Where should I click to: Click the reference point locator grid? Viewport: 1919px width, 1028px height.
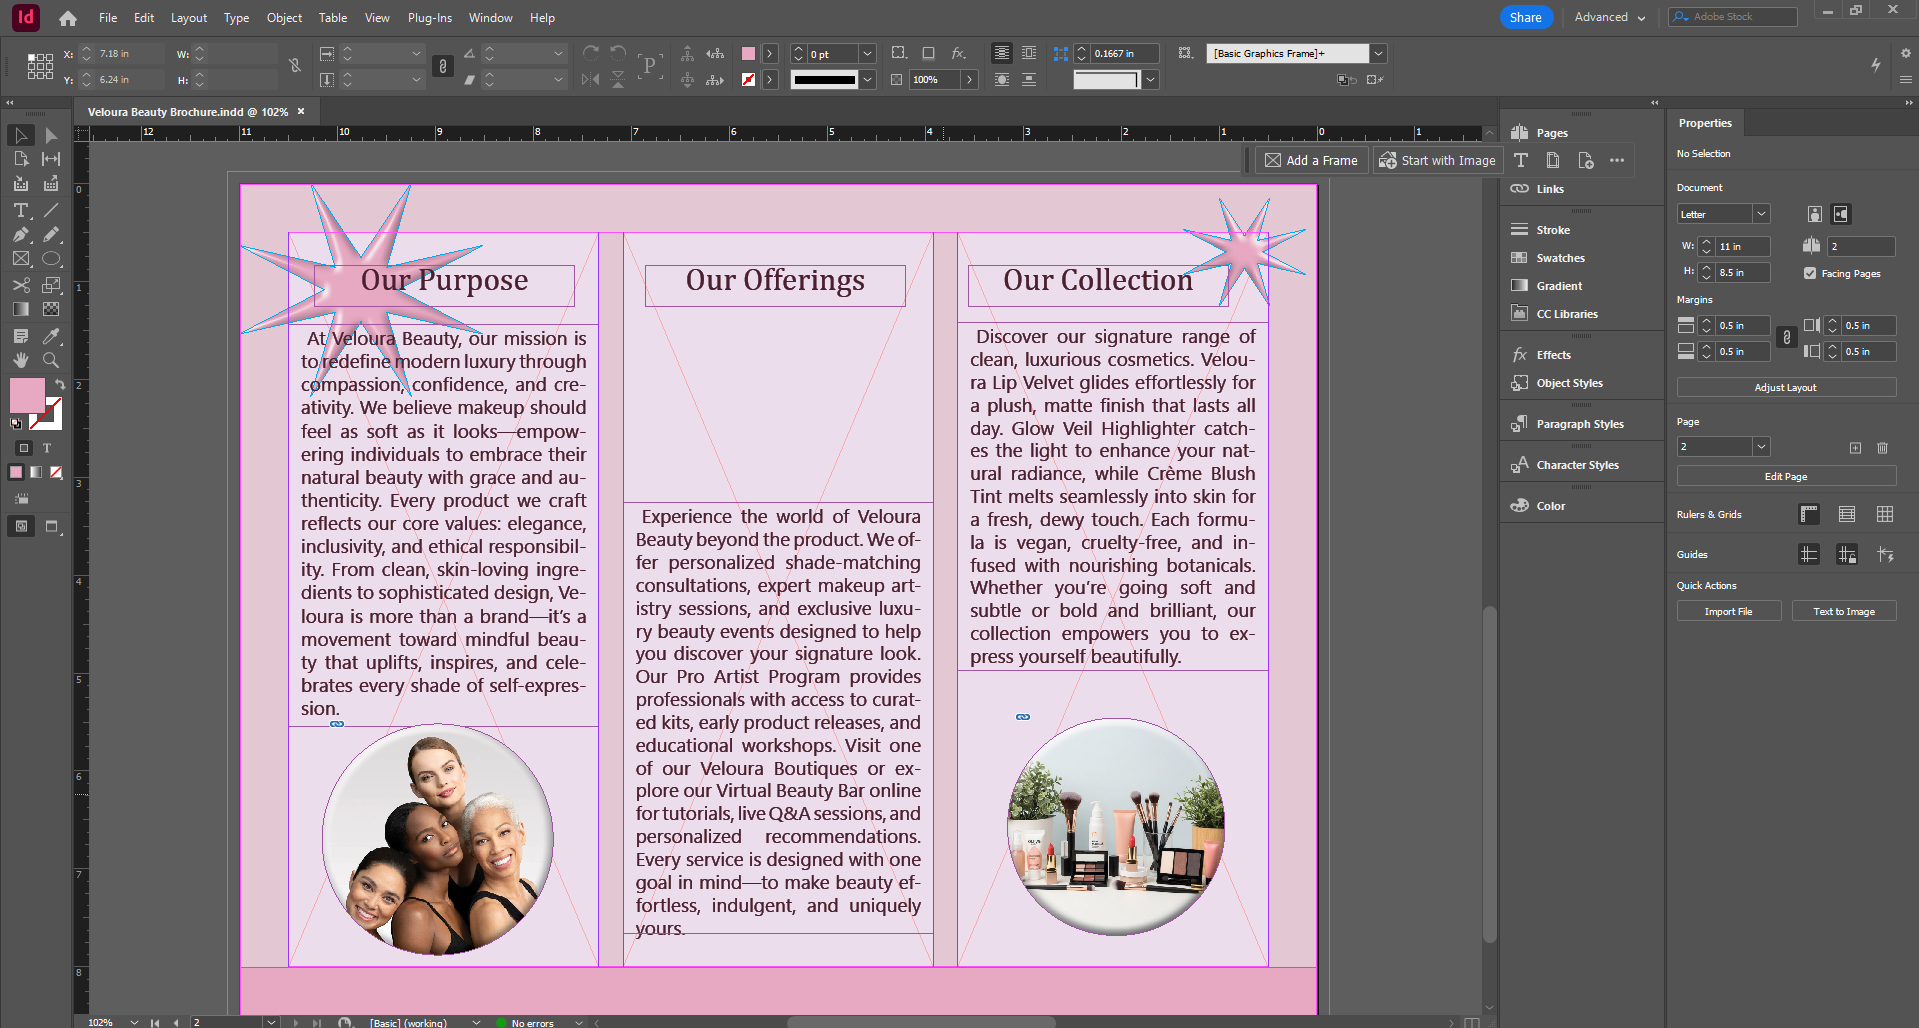[x=40, y=66]
